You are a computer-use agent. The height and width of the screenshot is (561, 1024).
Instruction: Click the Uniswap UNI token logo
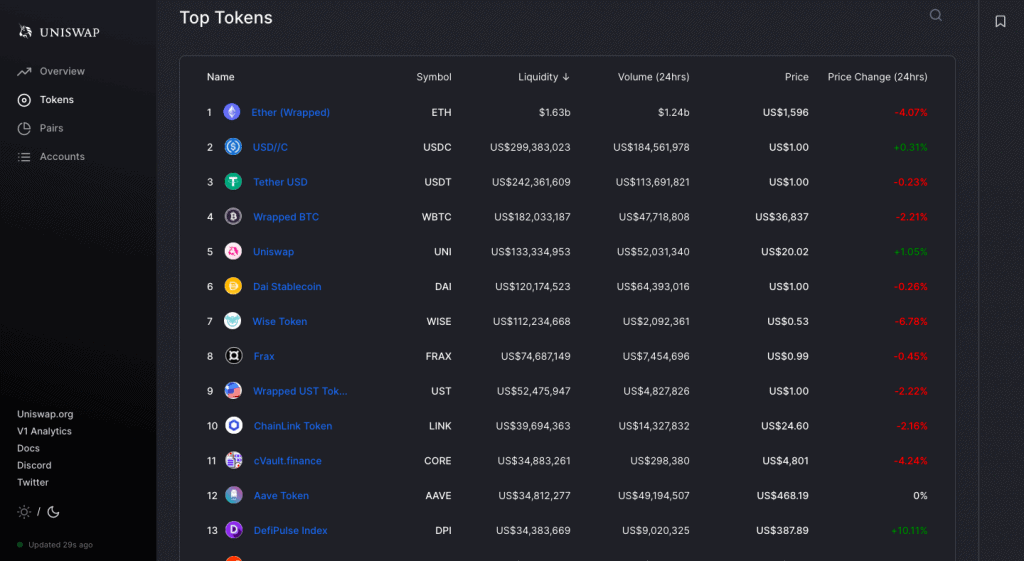click(233, 251)
